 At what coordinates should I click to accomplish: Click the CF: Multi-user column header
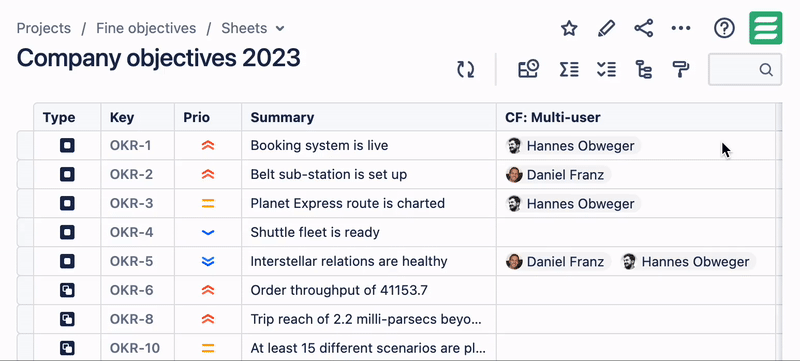pos(636,117)
